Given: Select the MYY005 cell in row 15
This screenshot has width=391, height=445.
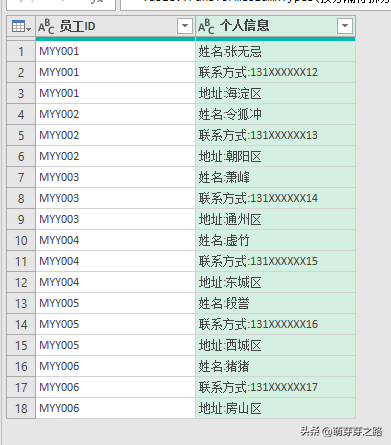Looking at the screenshot, I should click(x=115, y=345).
